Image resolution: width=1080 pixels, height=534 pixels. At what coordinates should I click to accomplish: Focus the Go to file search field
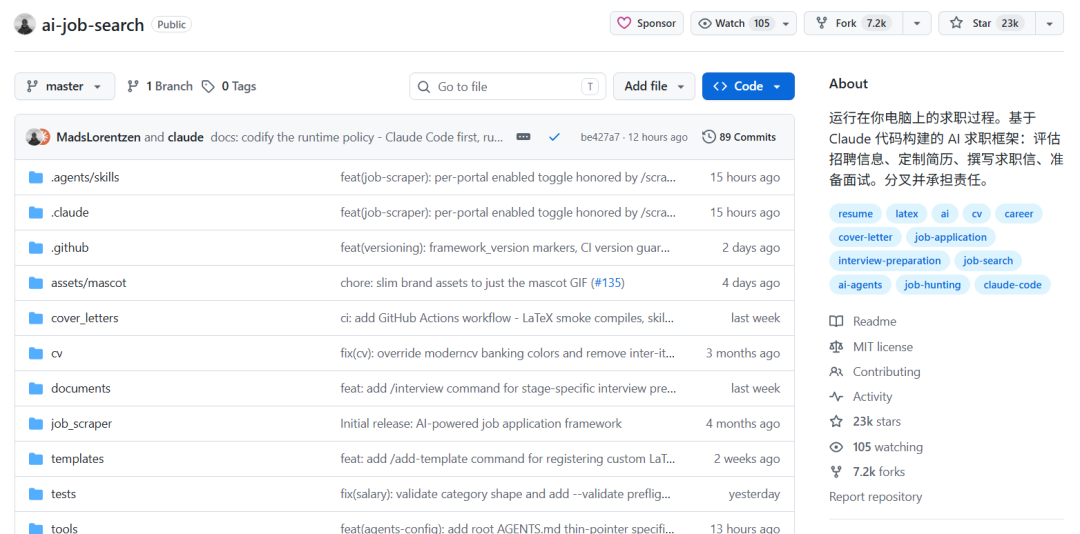(508, 86)
